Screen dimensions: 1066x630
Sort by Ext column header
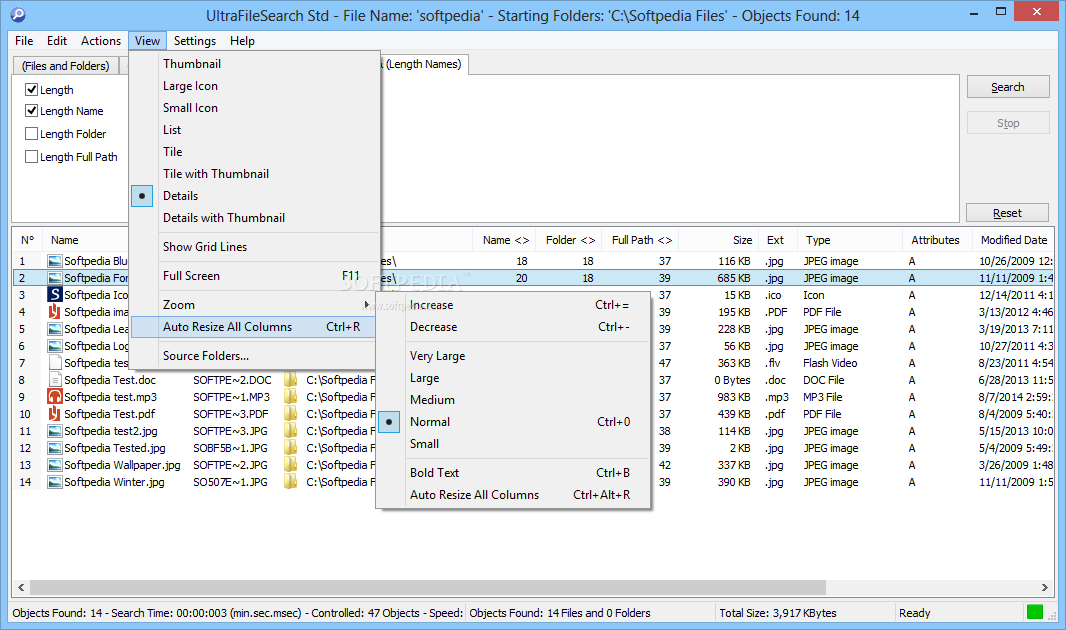tap(777, 240)
